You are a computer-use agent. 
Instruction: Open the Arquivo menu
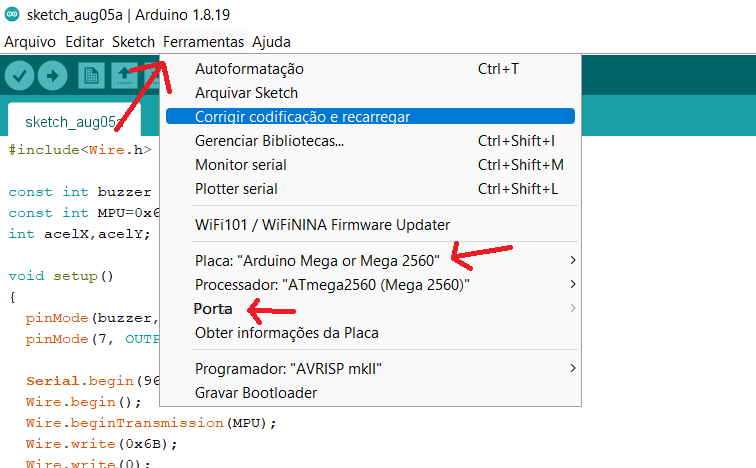click(x=30, y=42)
